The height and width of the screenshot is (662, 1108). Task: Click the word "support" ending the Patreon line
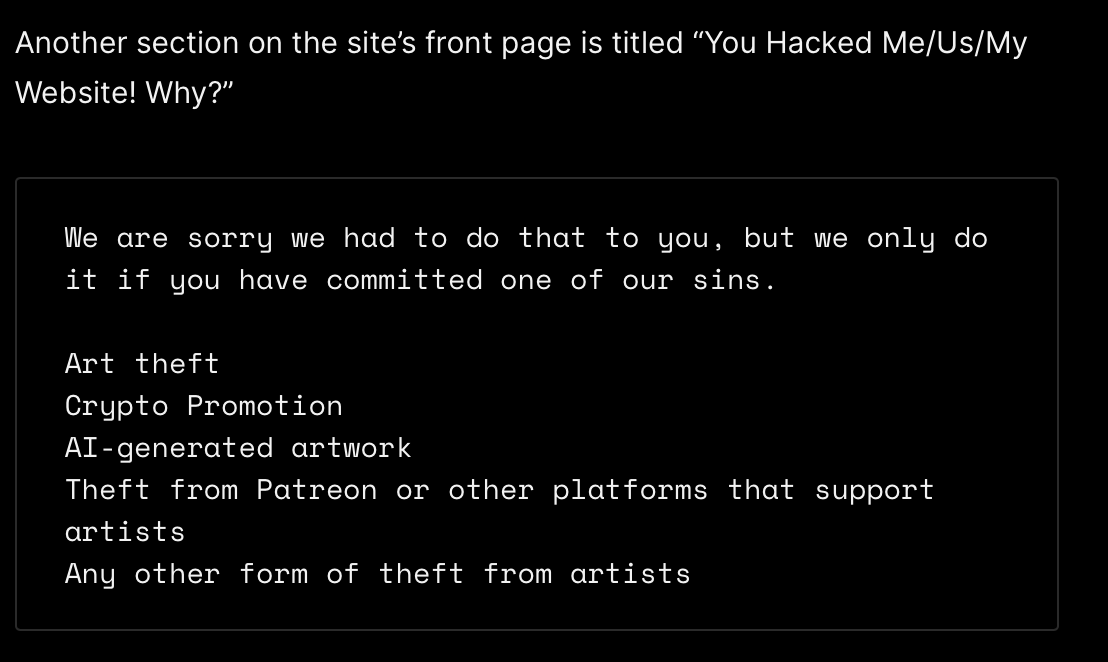point(874,490)
